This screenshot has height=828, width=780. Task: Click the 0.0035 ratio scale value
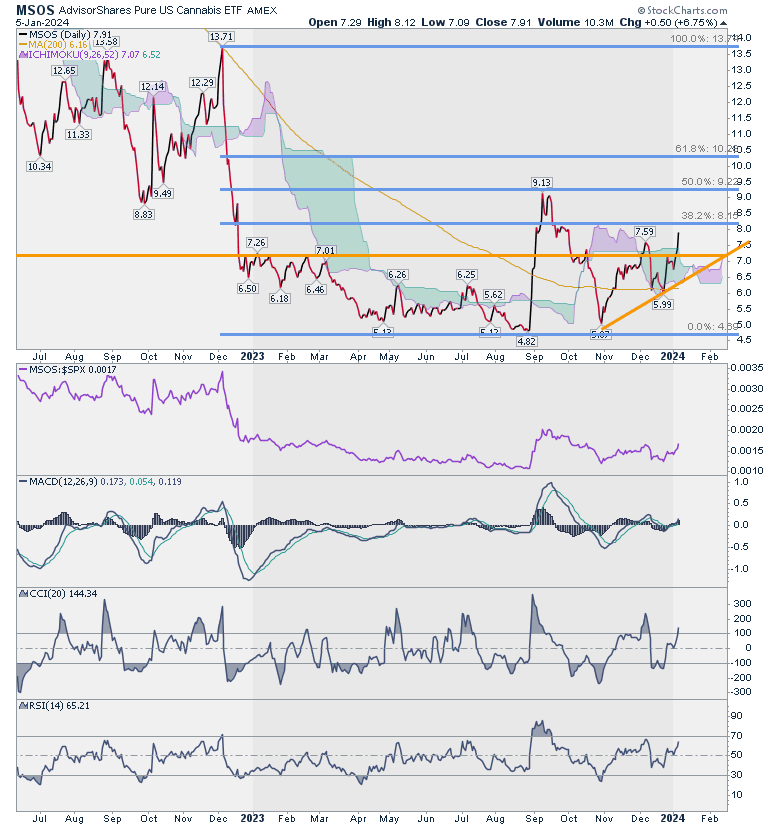pyautogui.click(x=747, y=368)
